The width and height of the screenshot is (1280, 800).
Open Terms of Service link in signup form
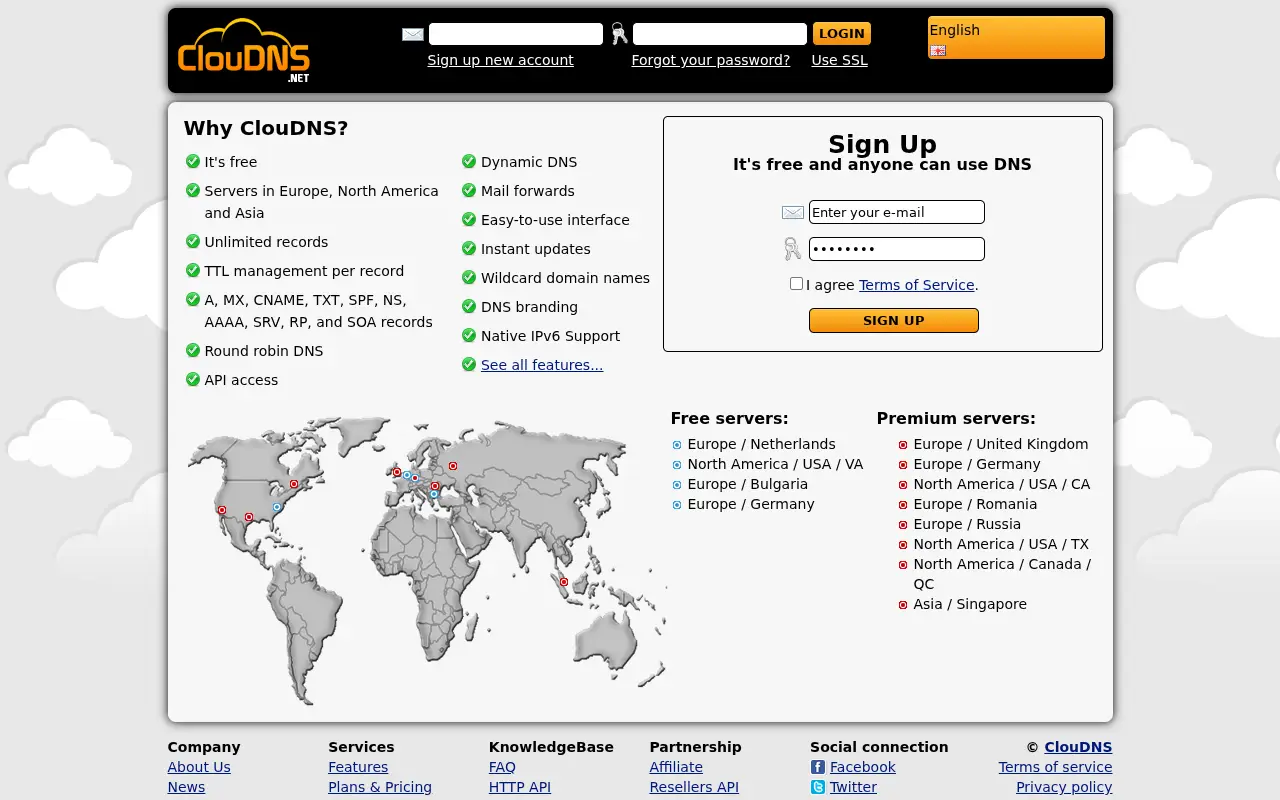[916, 285]
